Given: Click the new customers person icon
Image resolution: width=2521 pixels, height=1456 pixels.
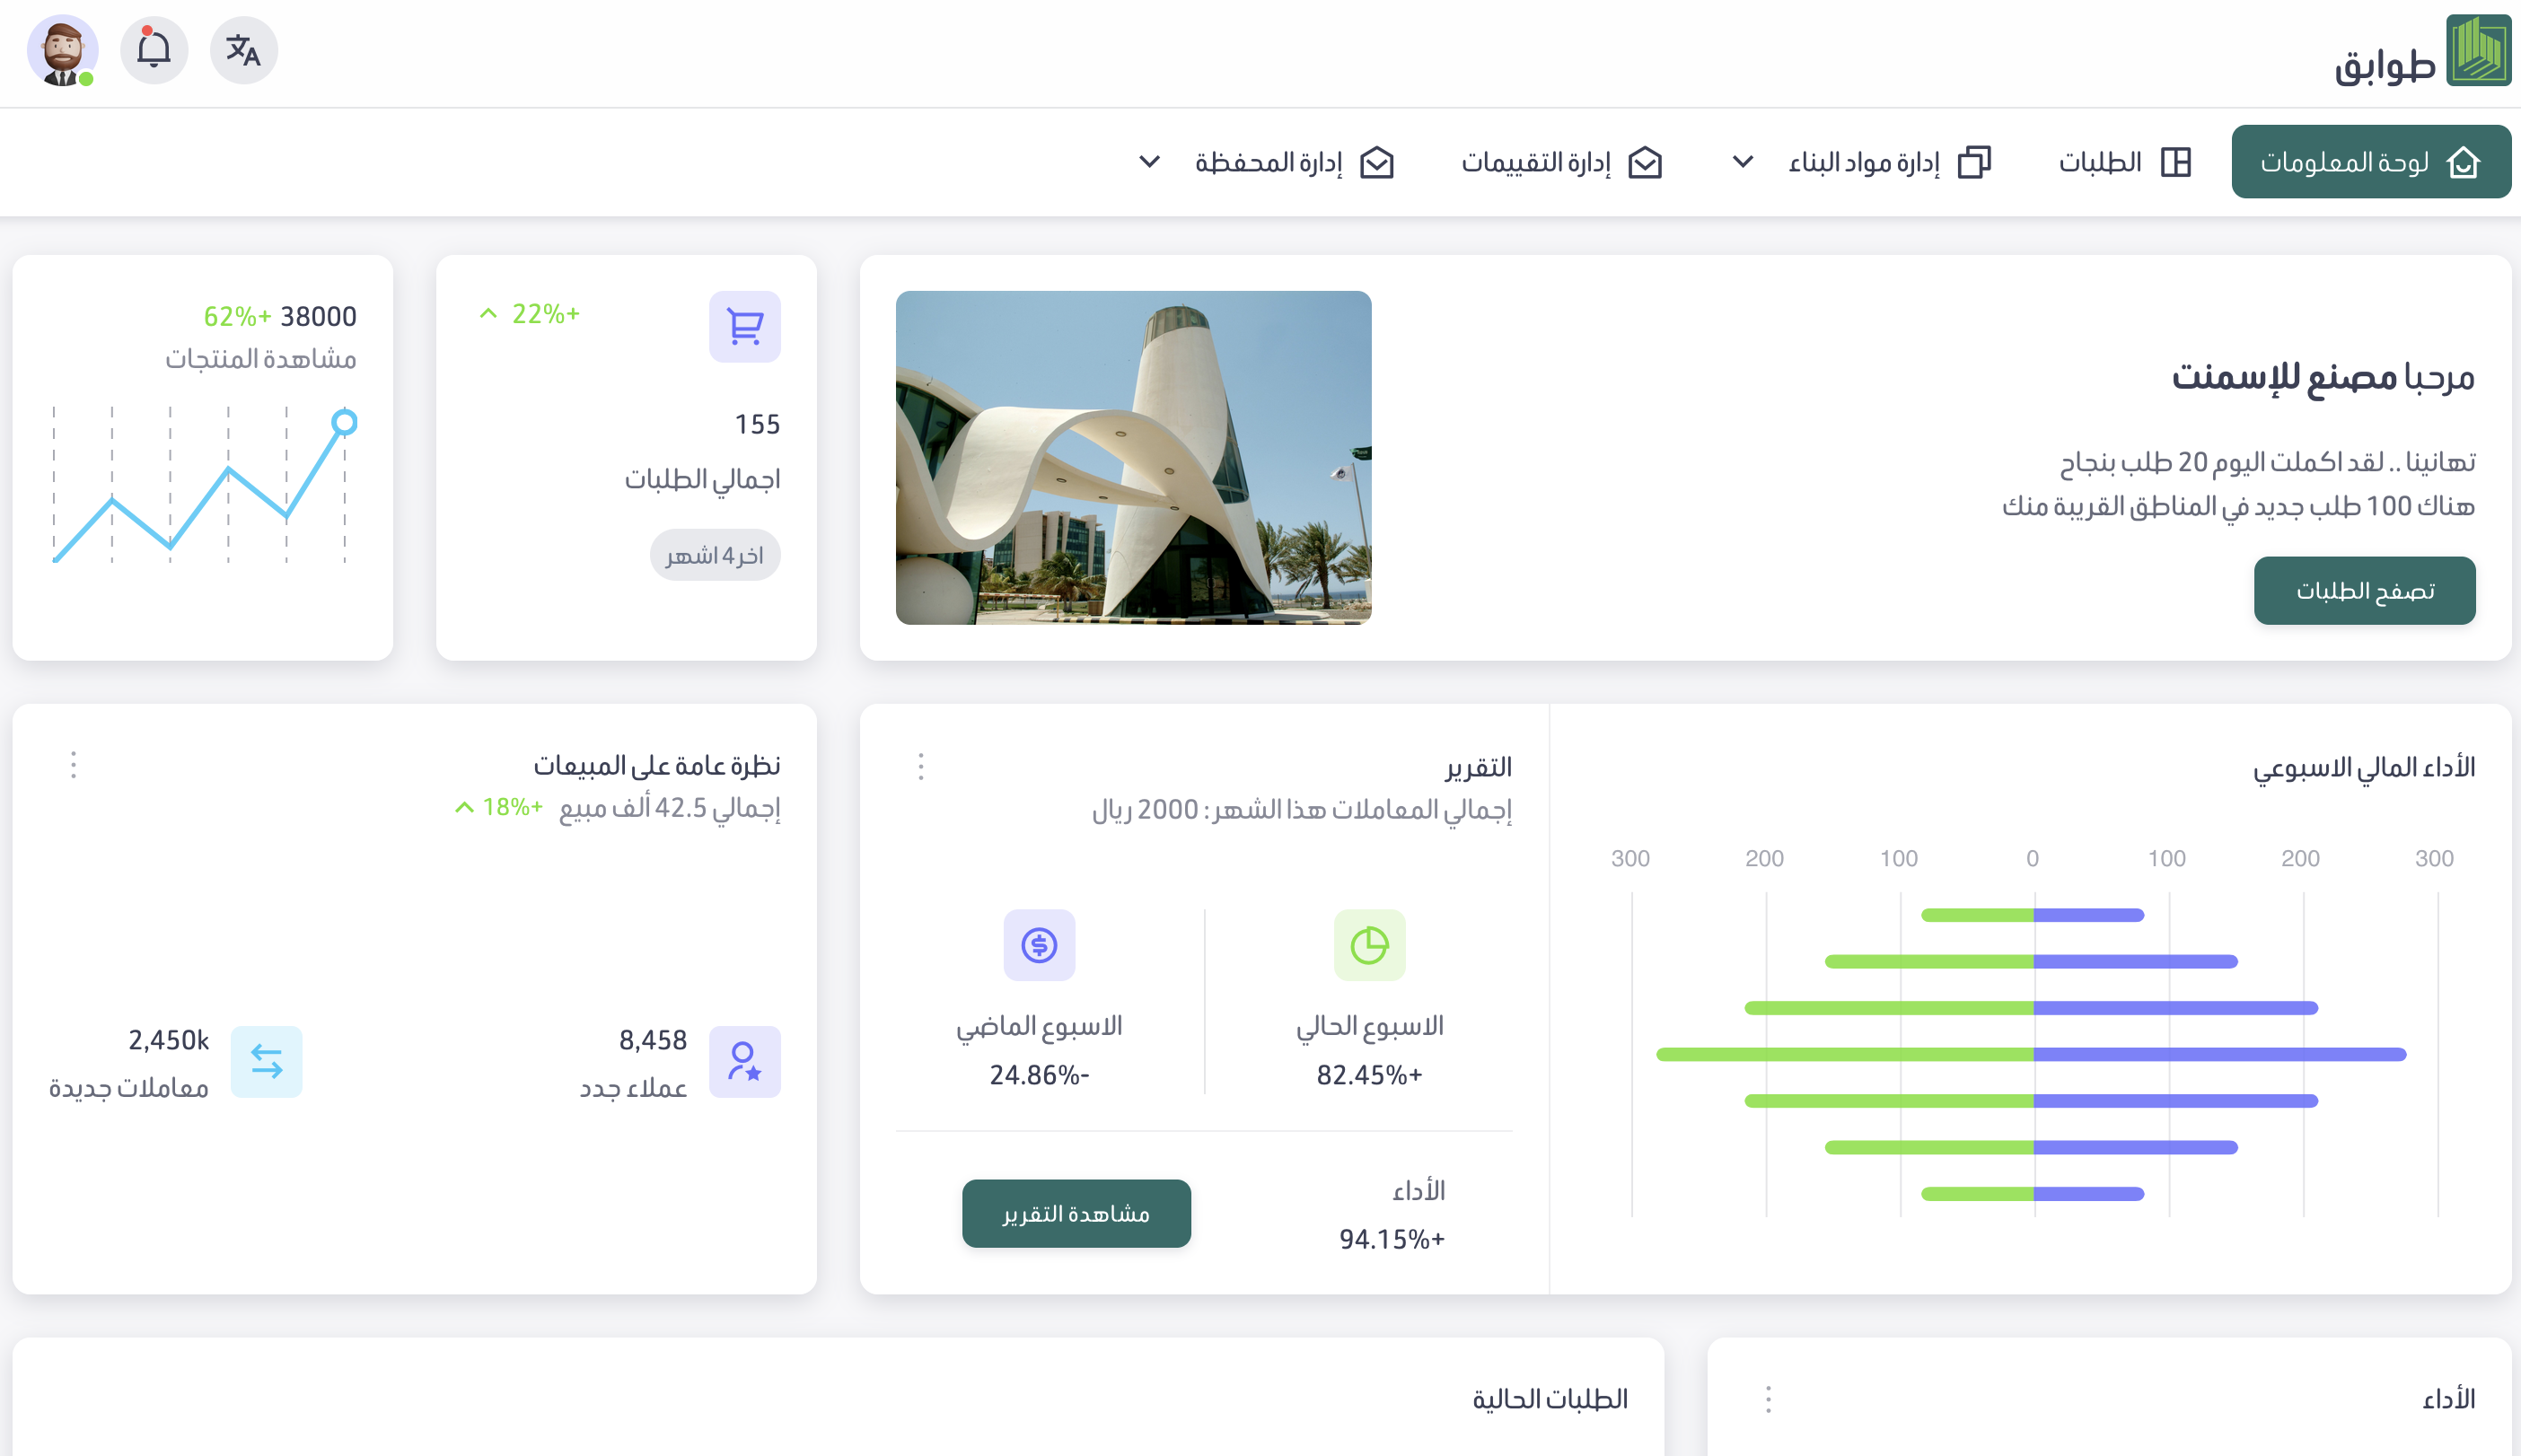Looking at the screenshot, I should click(744, 1061).
